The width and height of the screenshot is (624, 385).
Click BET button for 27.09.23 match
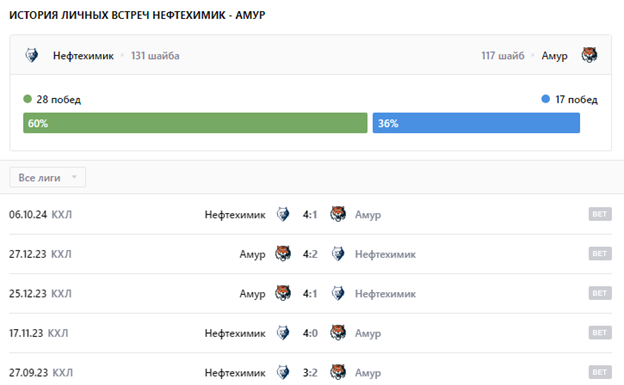[600, 372]
